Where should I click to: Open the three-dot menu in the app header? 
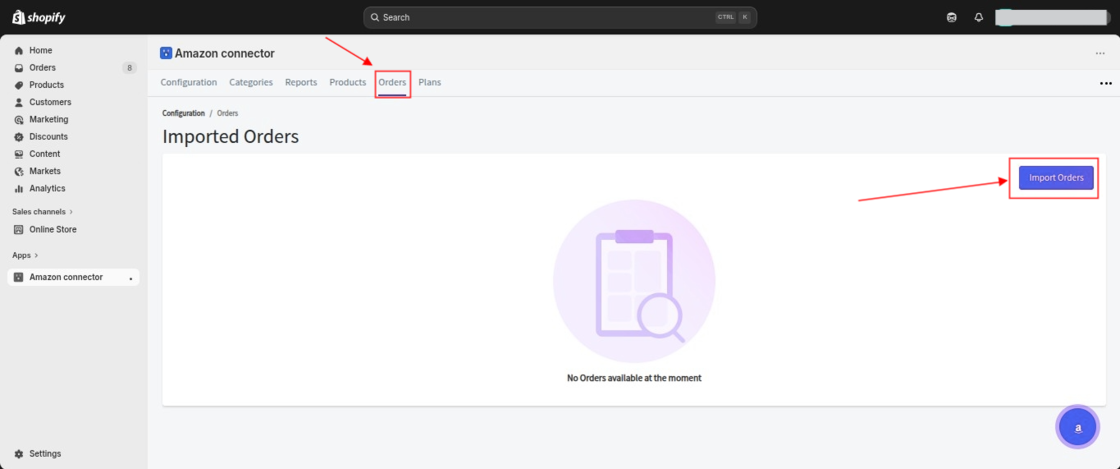[x=1100, y=54]
